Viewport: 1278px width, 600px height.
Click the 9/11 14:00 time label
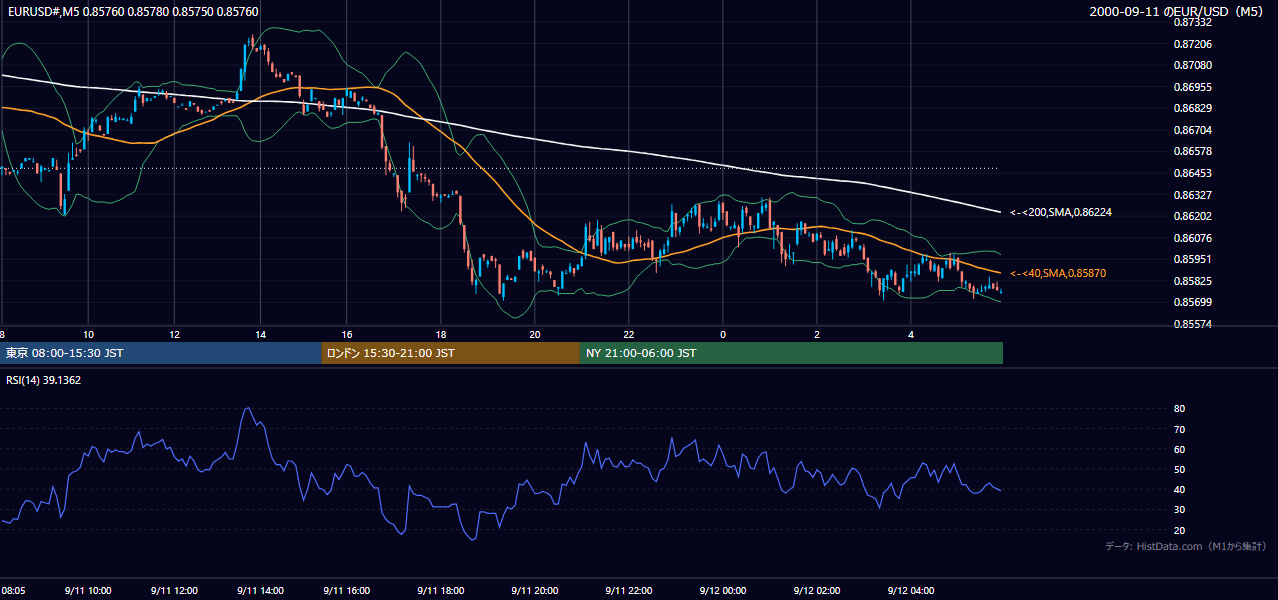(x=262, y=590)
